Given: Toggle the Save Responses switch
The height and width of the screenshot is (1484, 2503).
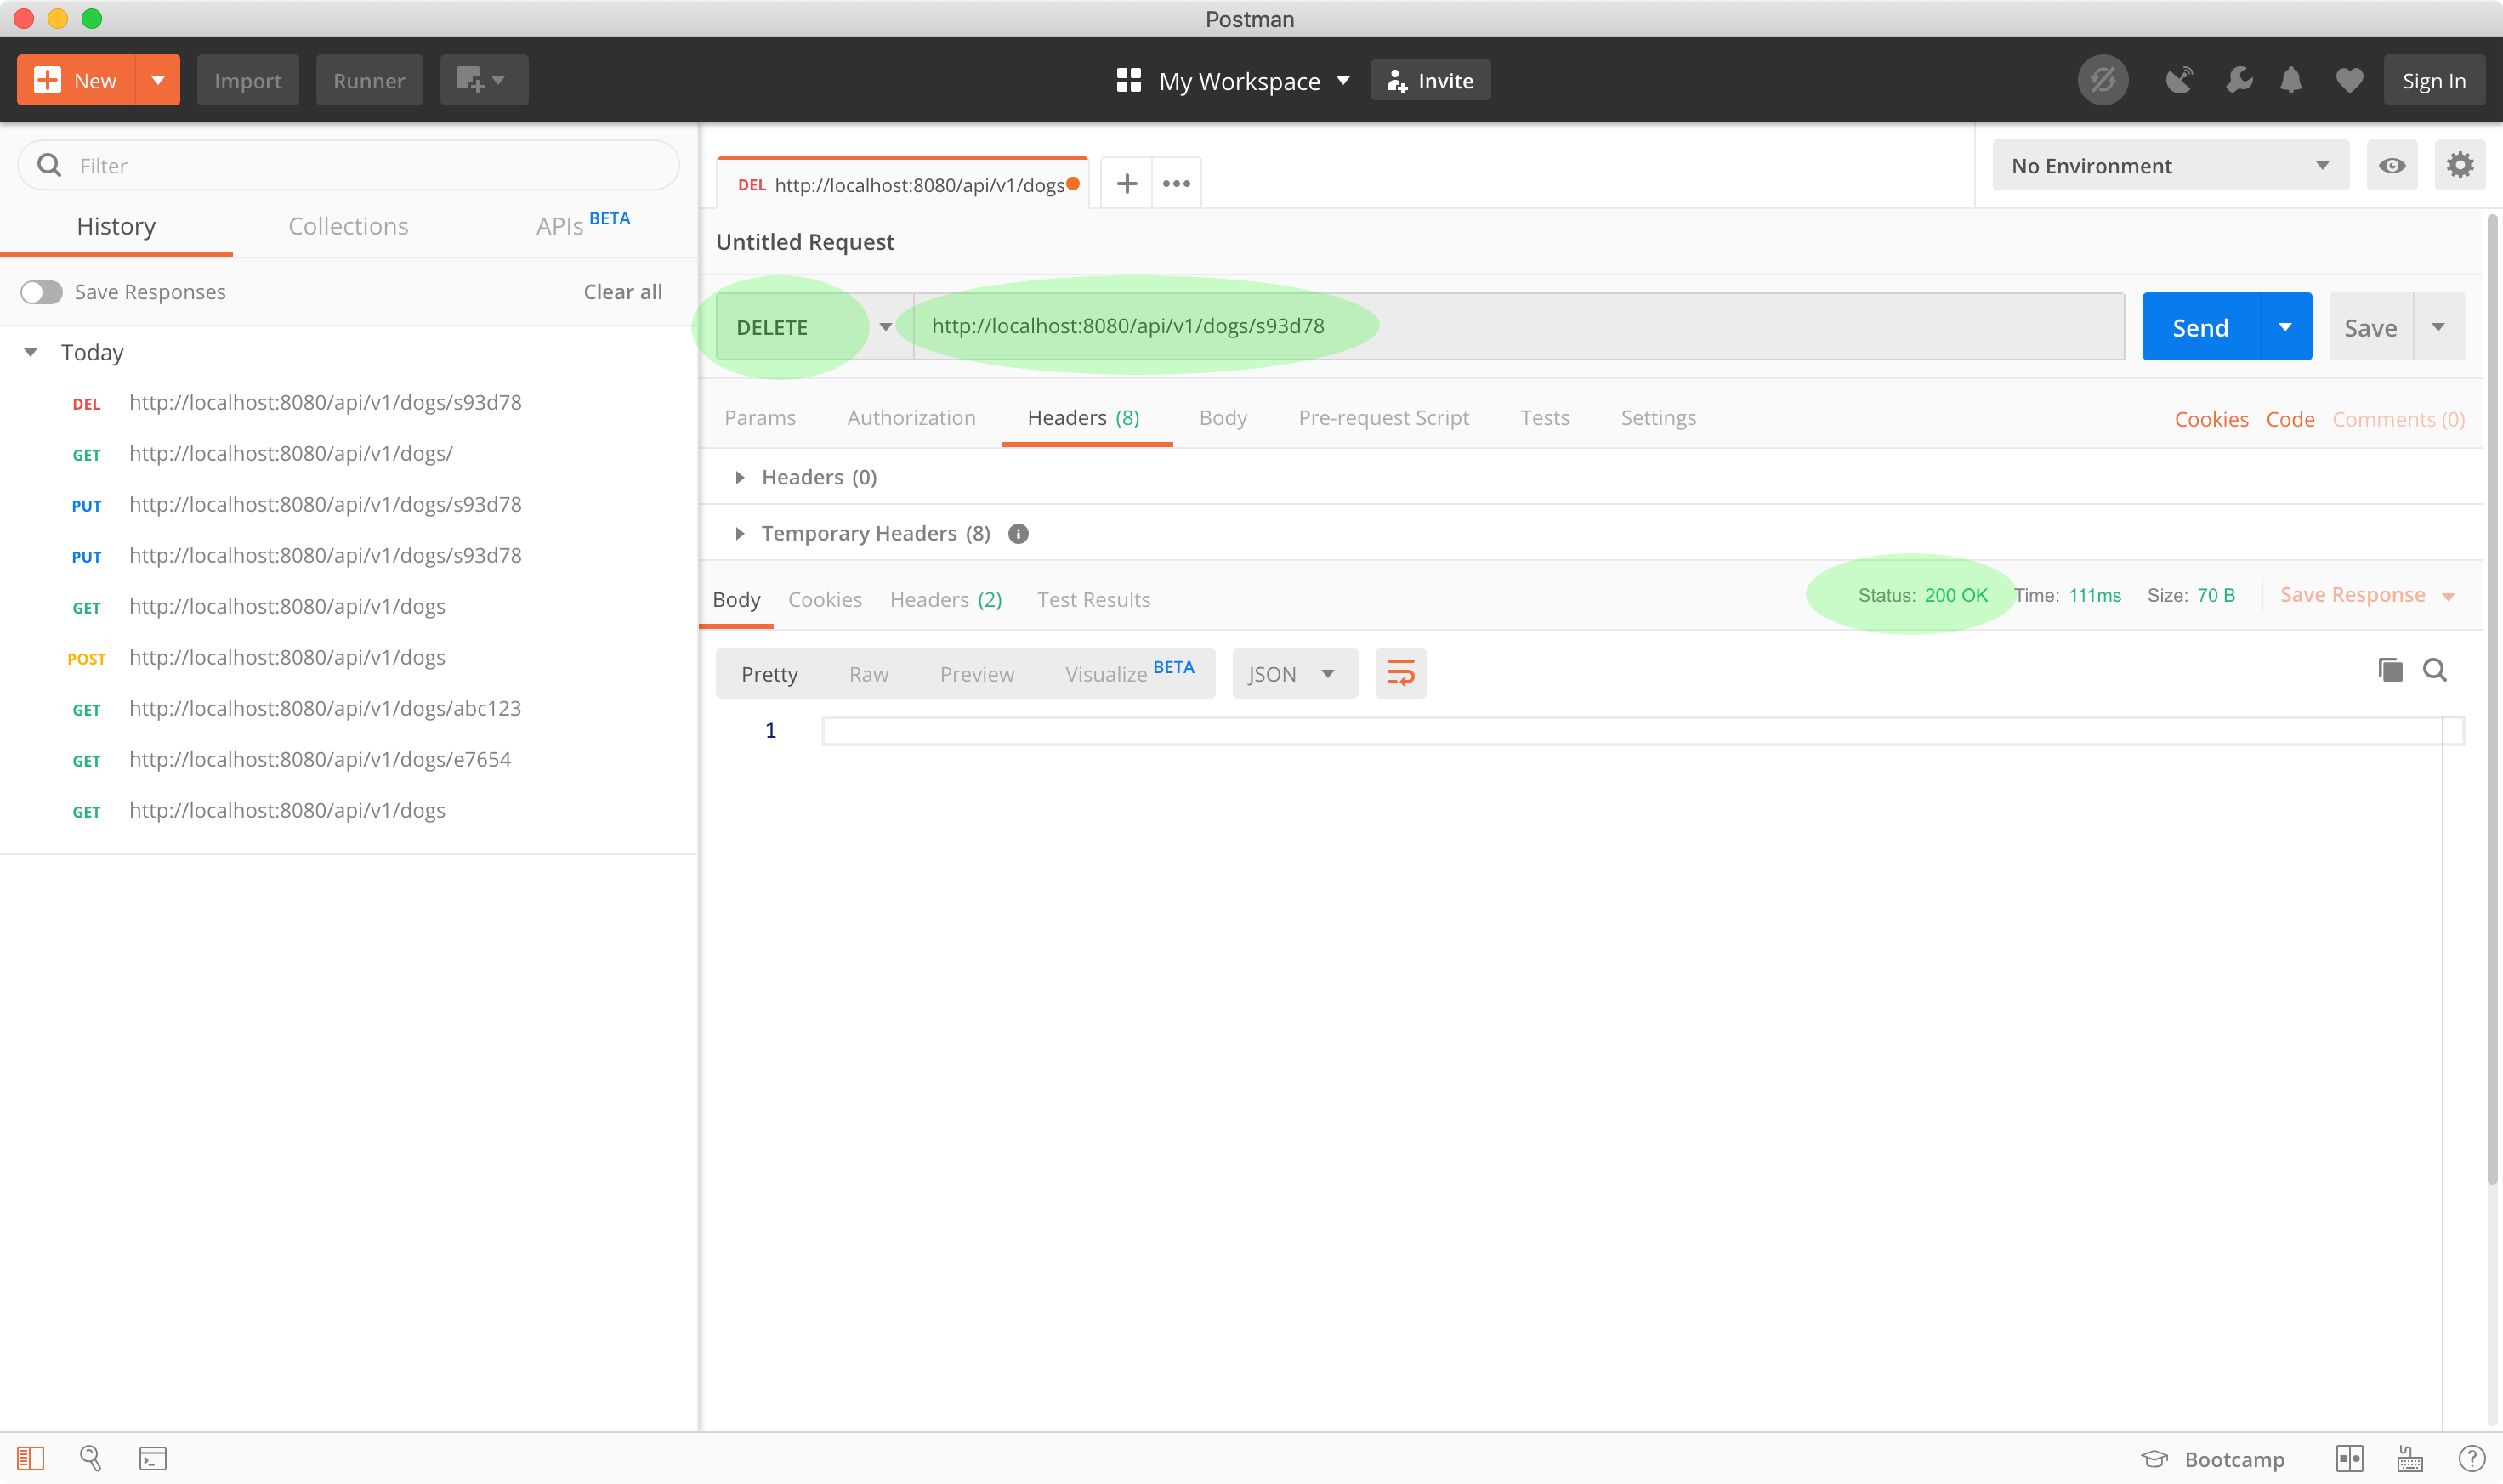Looking at the screenshot, I should pos(42,292).
